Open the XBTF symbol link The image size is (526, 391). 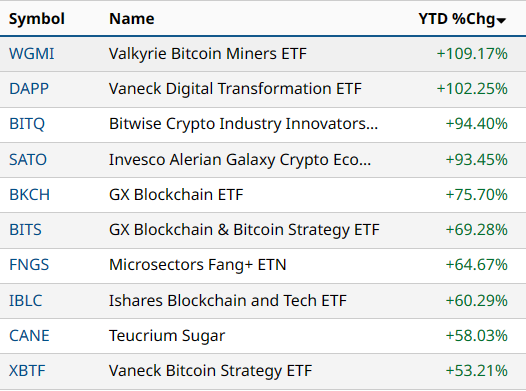coord(27,371)
